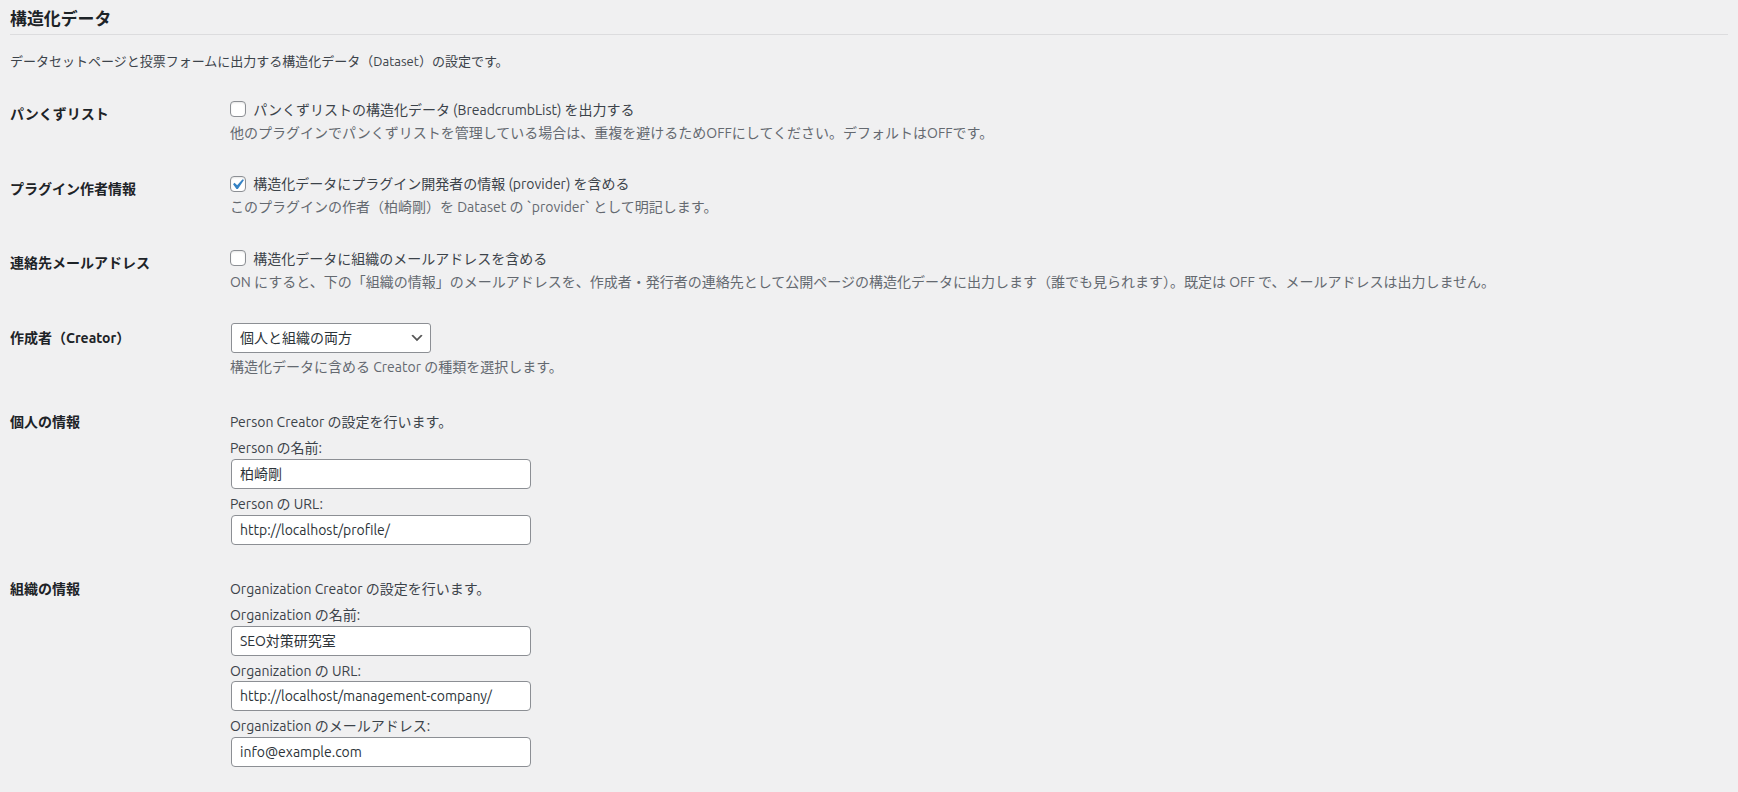Viewport: 1738px width, 792px height.
Task: Click the breadcrumb OFF default help text
Action: coord(611,133)
